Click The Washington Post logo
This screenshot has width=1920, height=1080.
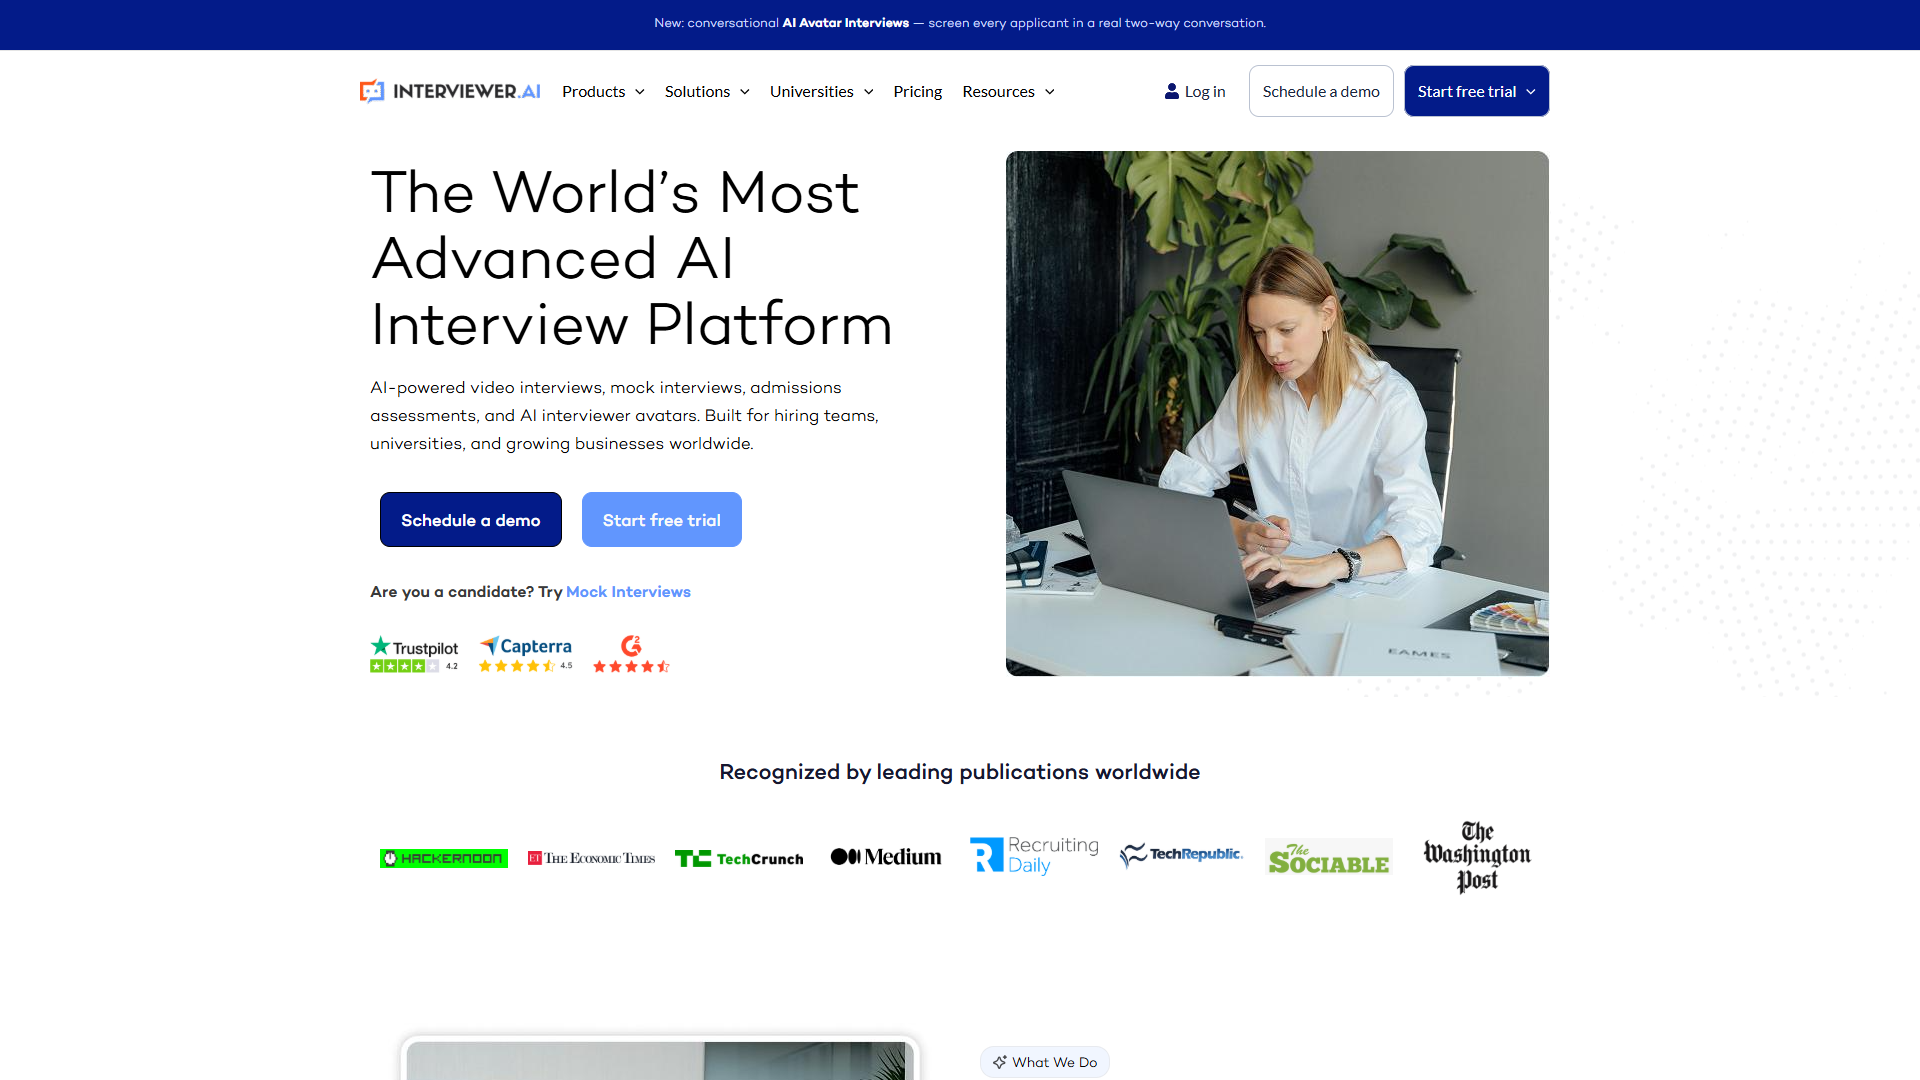coord(1477,857)
